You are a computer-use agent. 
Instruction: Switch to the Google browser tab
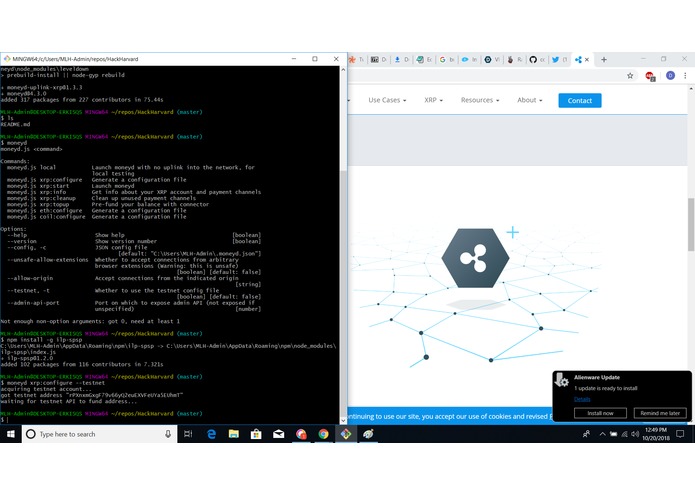point(447,59)
